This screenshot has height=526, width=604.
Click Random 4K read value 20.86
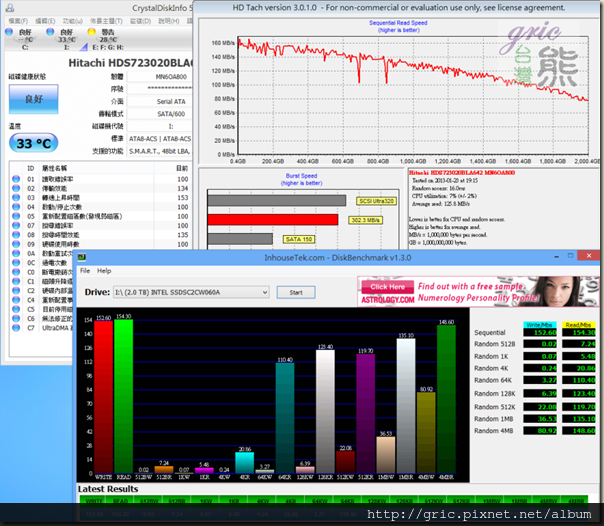point(579,368)
